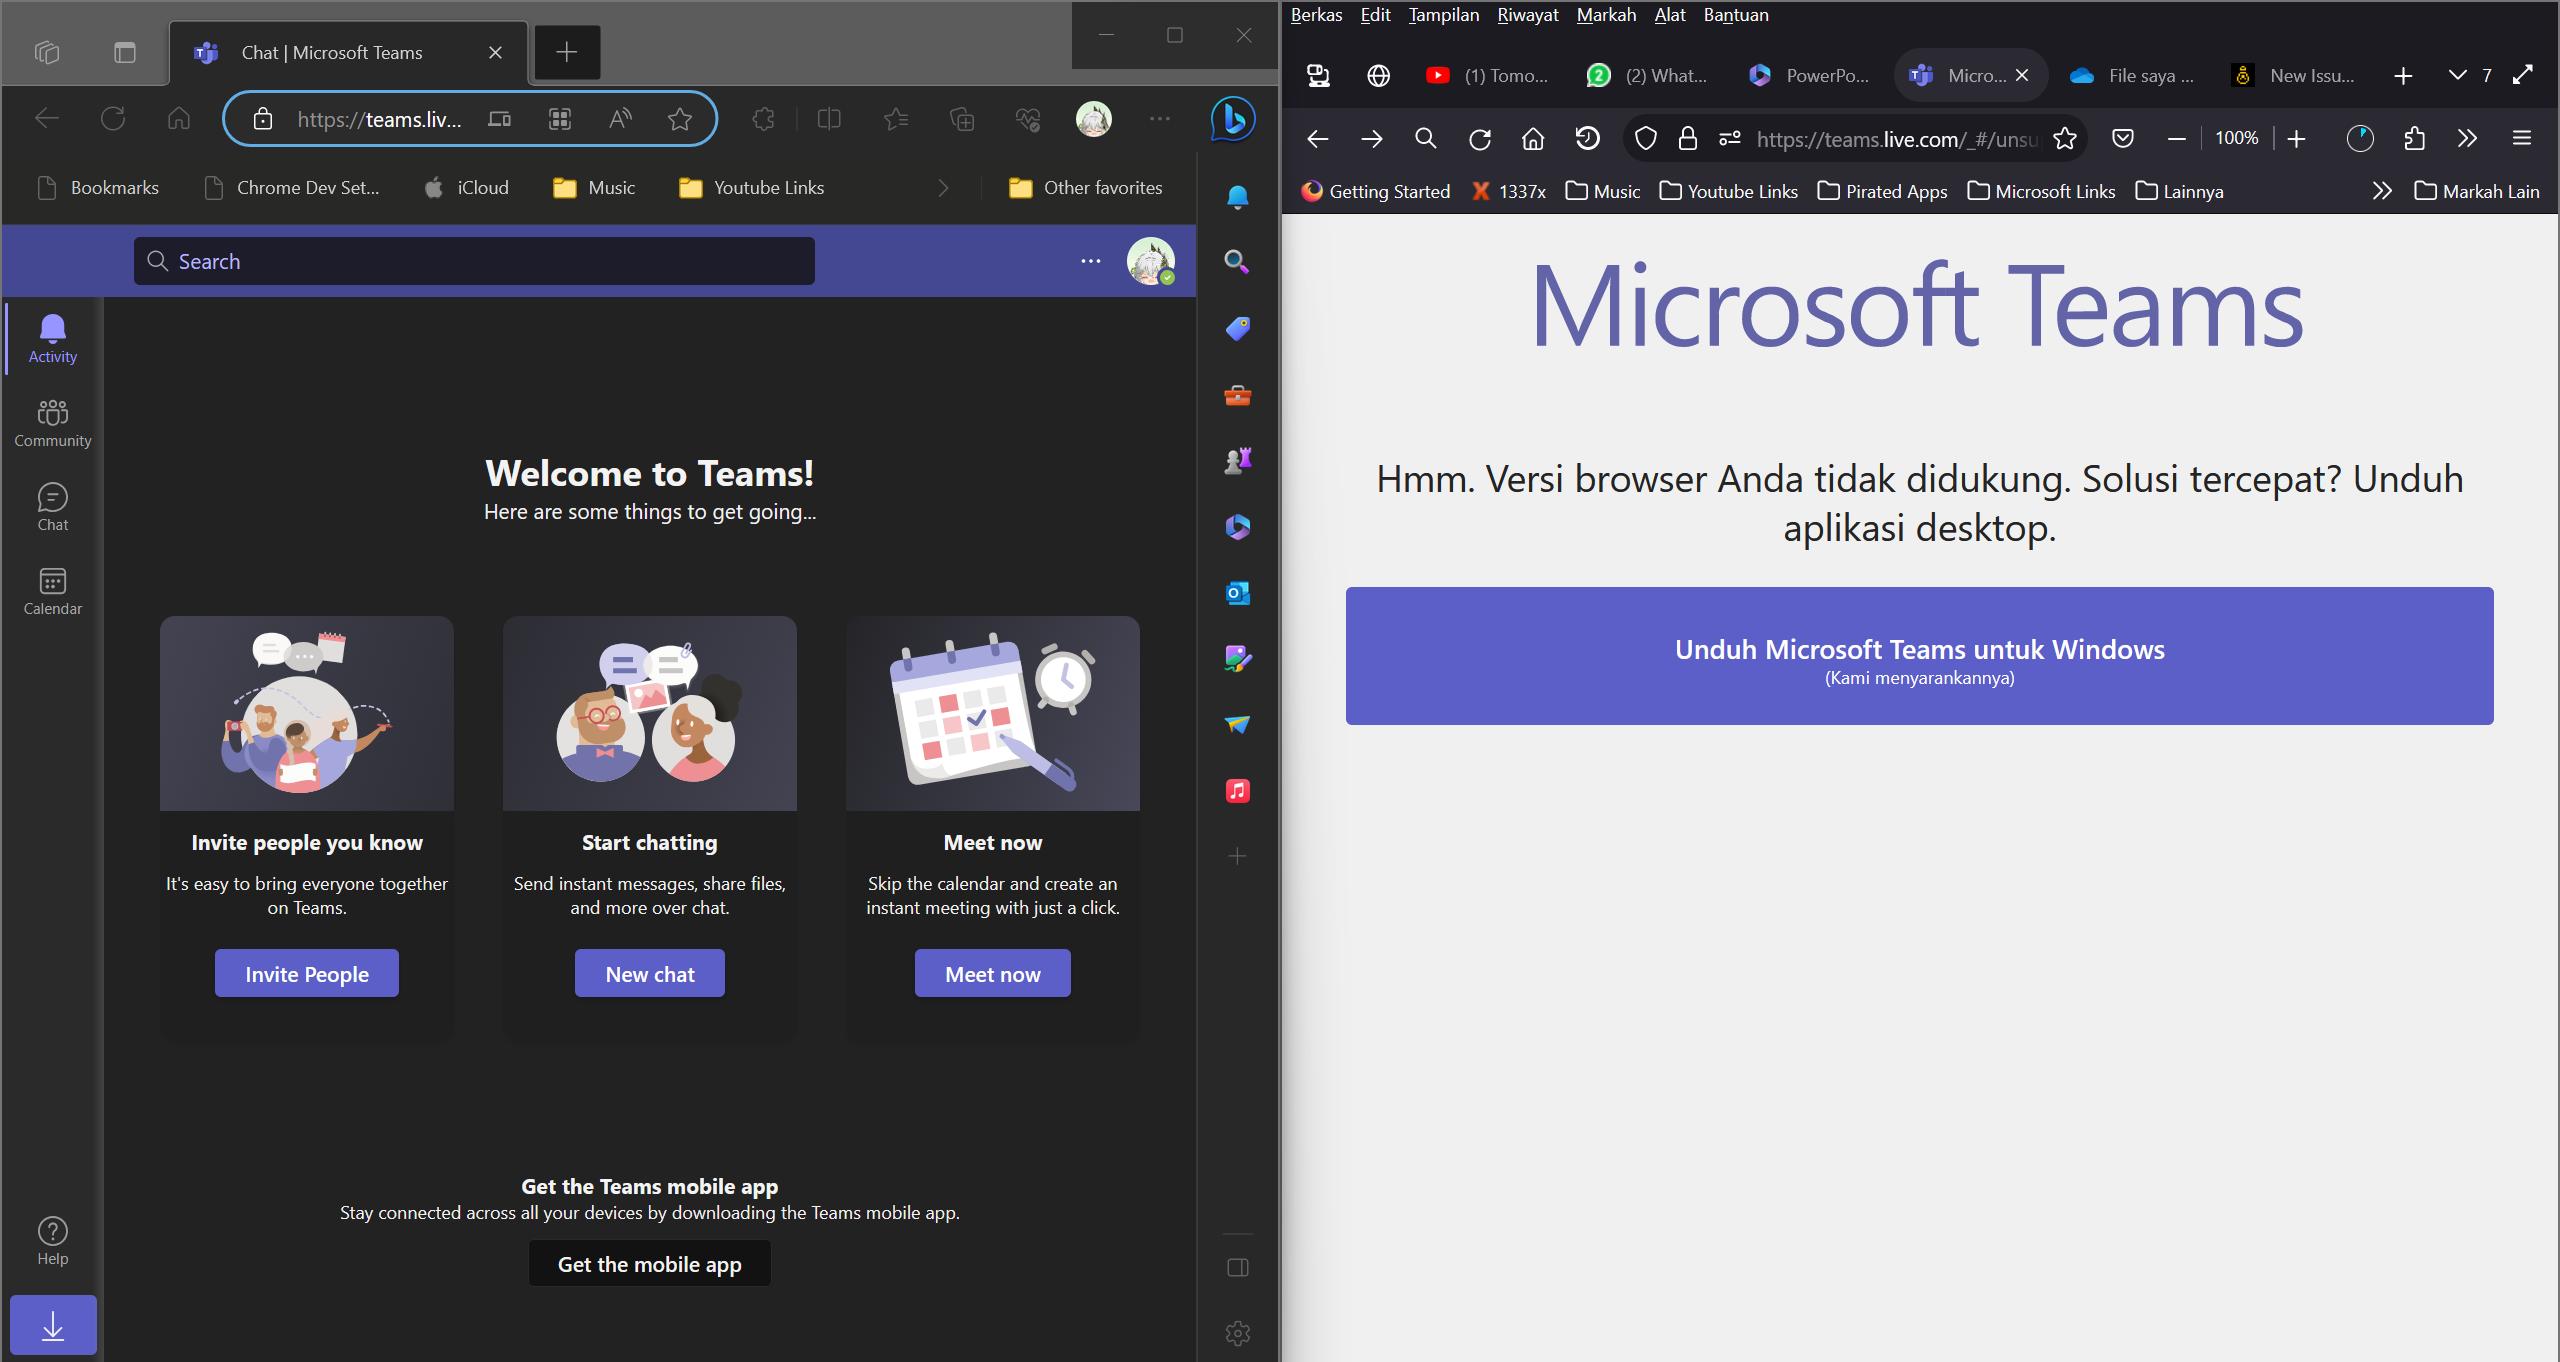Toggle Edge sidebar visibility button
2560x1362 pixels.
(1237, 1268)
